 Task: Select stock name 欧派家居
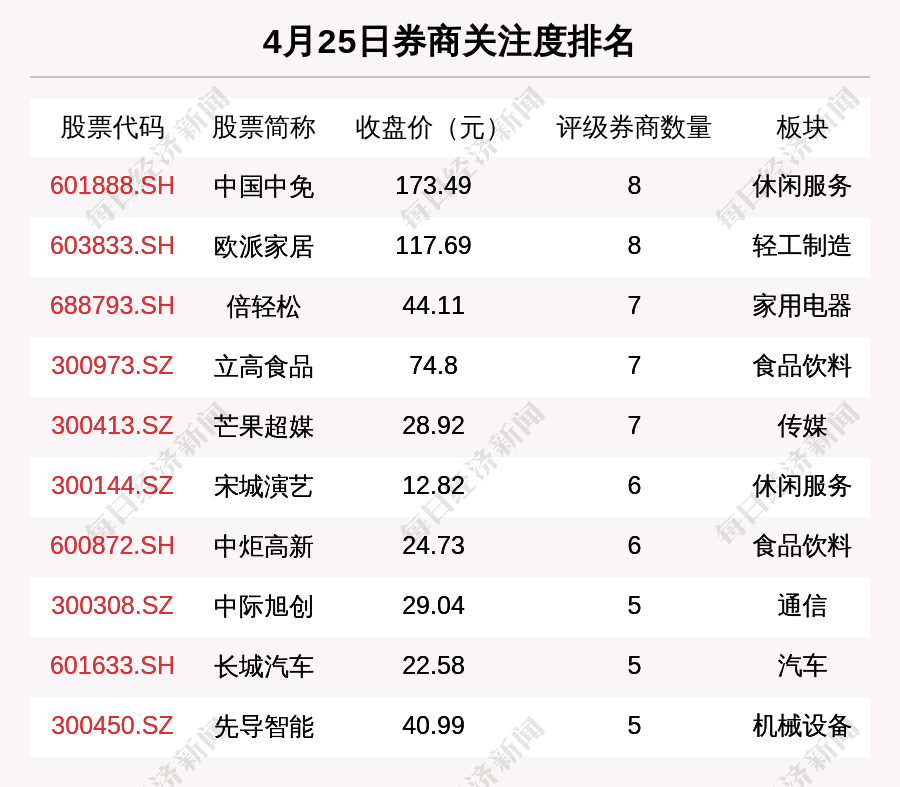[263, 246]
